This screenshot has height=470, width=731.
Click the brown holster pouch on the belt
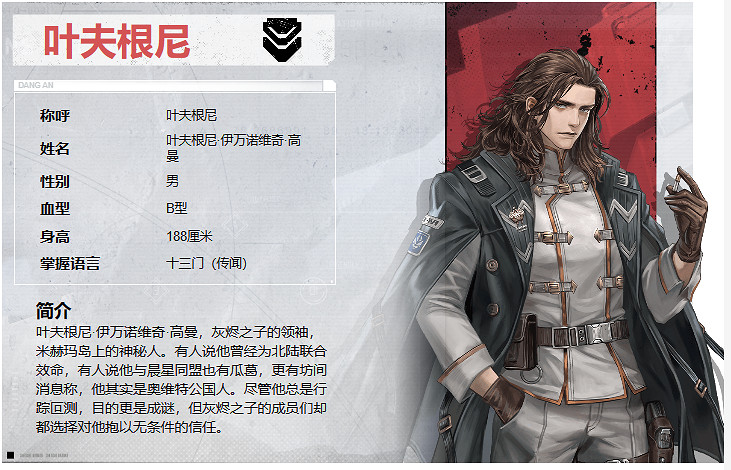point(520,343)
